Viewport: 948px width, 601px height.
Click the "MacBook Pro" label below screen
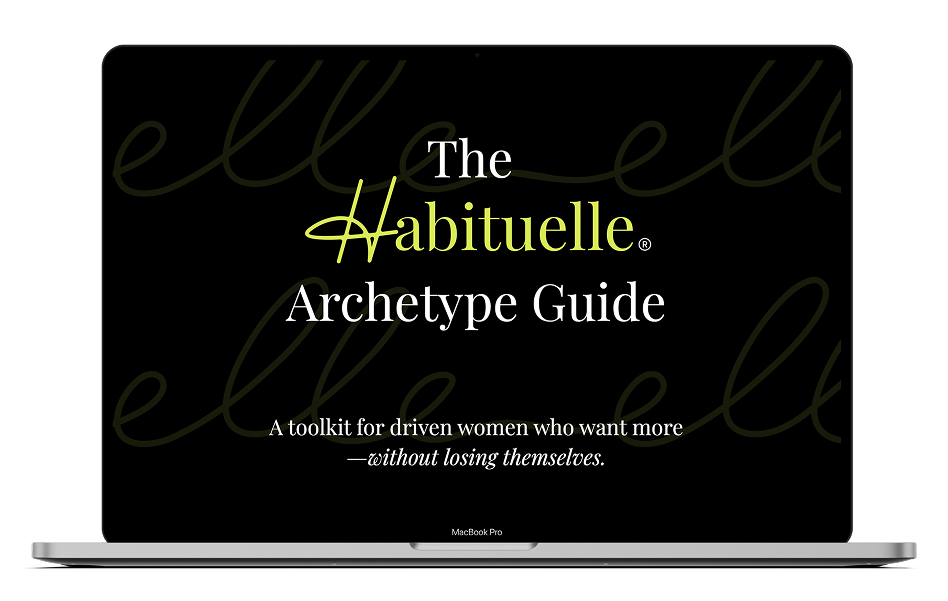tap(476, 532)
